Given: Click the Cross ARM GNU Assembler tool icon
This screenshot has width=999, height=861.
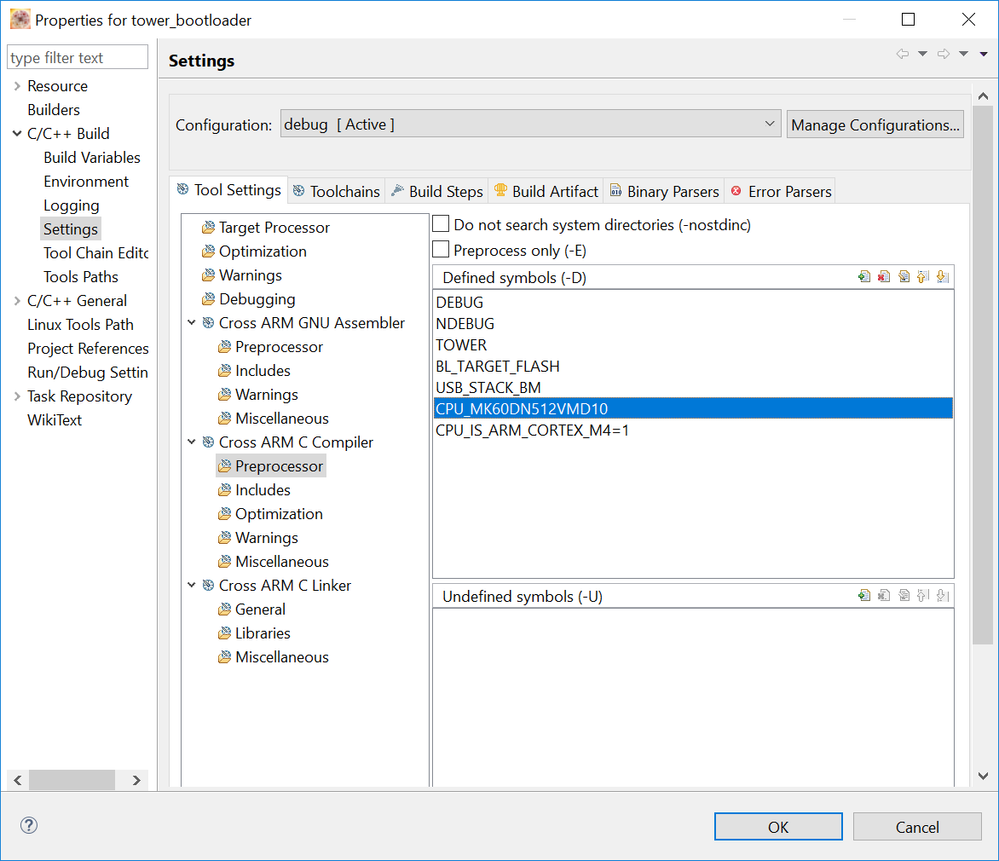Looking at the screenshot, I should point(208,322).
